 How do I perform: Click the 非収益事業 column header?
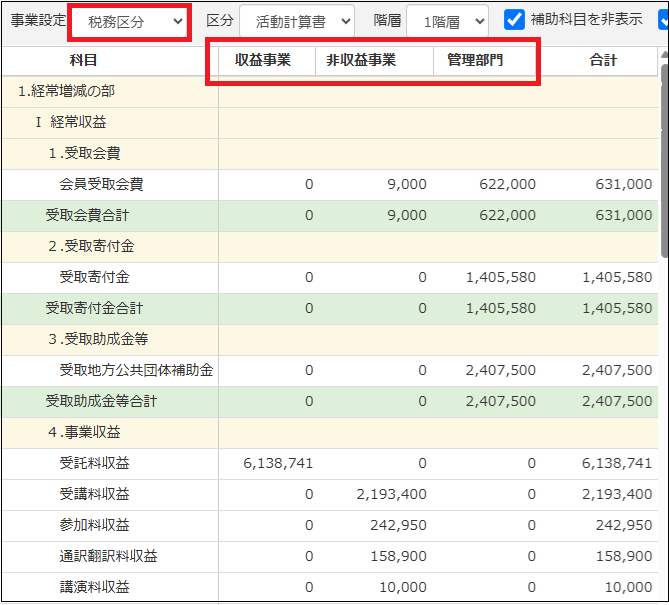(x=361, y=60)
